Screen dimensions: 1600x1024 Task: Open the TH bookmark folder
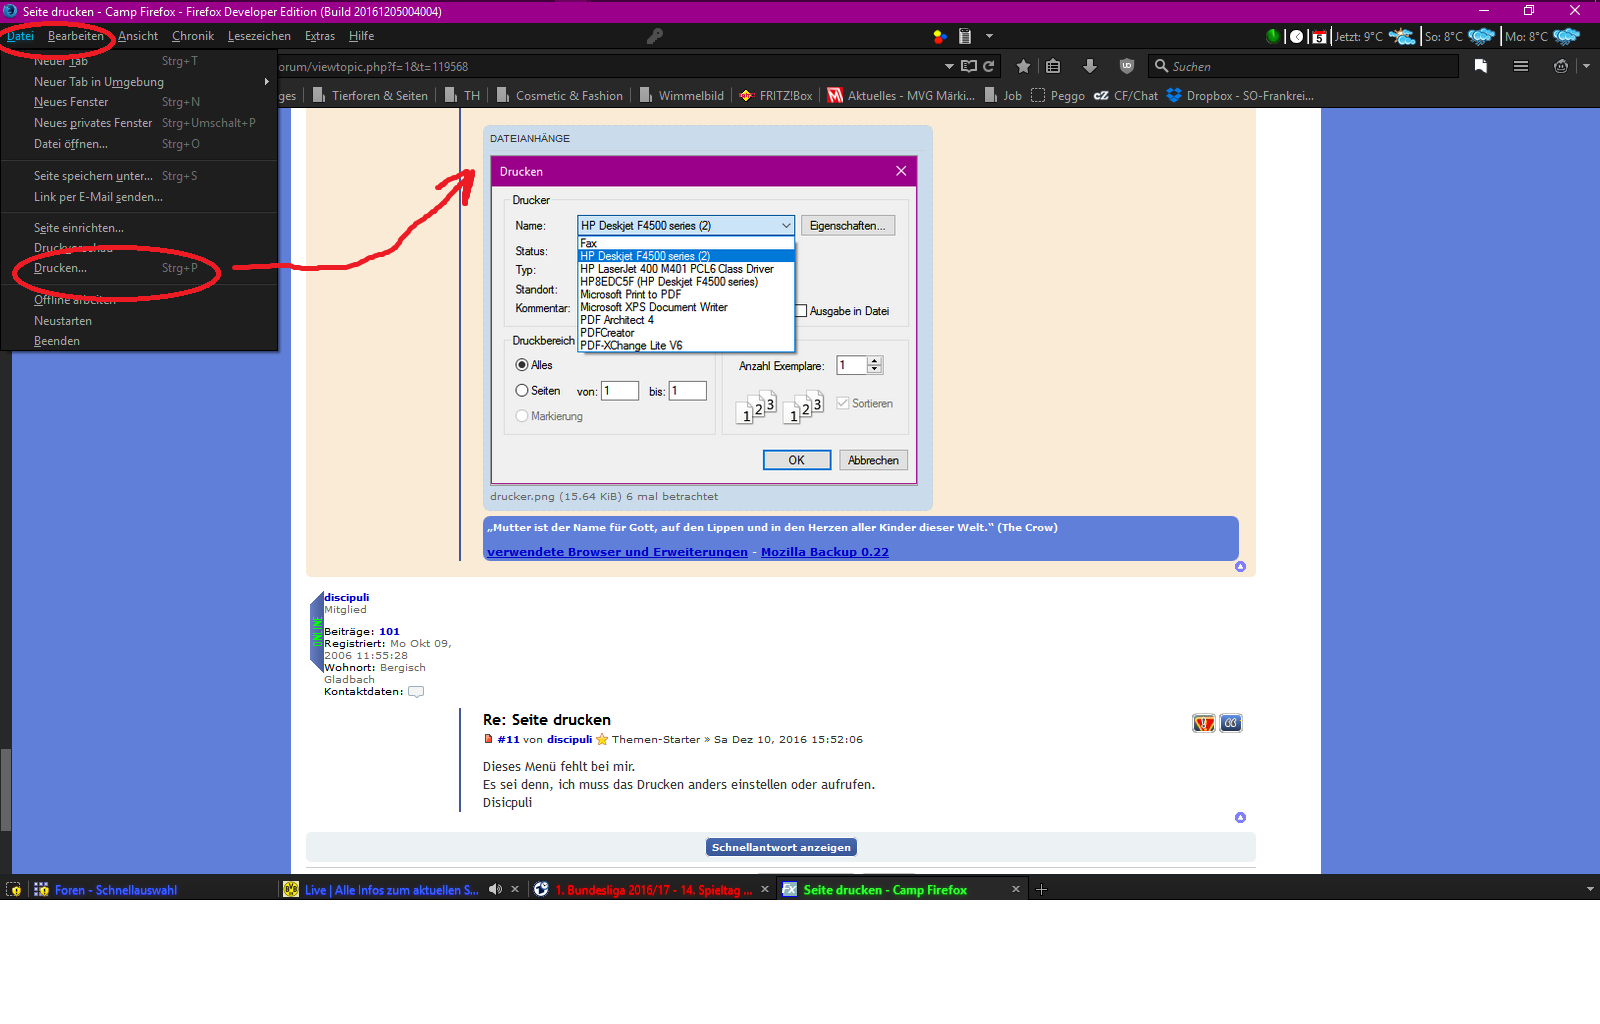click(x=463, y=96)
